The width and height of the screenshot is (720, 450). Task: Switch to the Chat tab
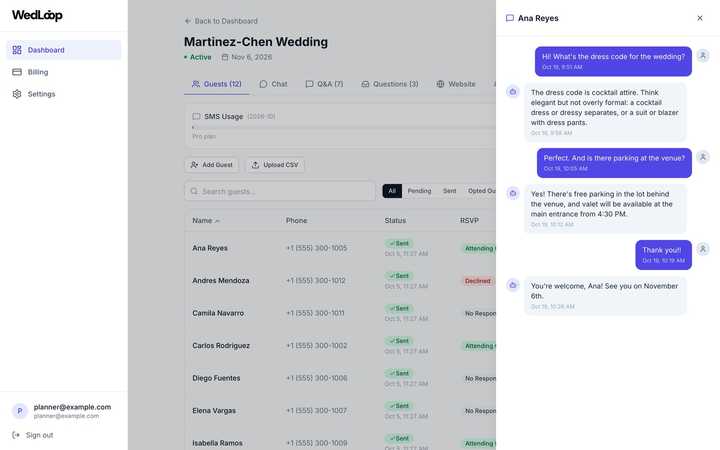pos(273,84)
